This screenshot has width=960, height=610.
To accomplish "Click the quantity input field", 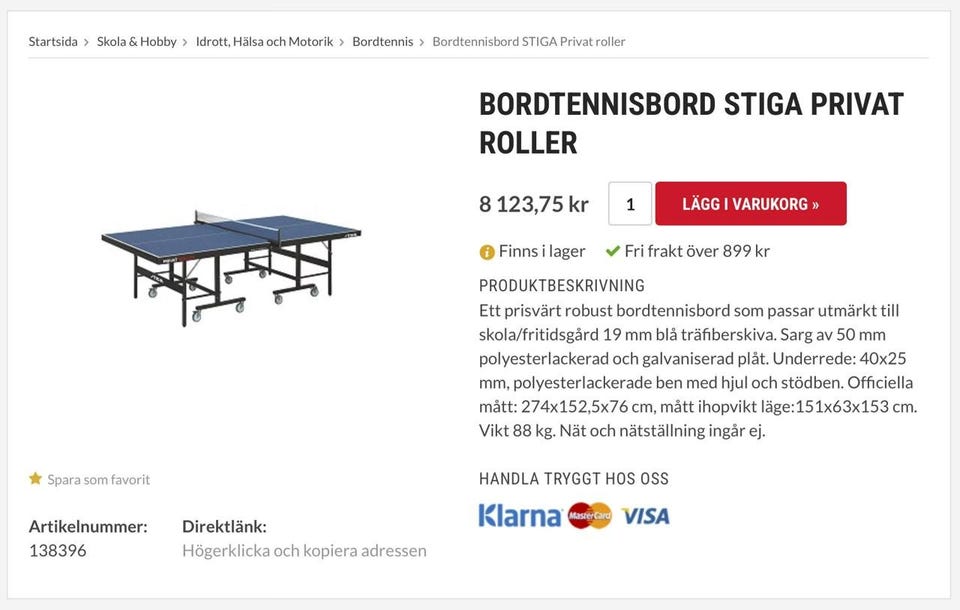I will pyautogui.click(x=630, y=204).
